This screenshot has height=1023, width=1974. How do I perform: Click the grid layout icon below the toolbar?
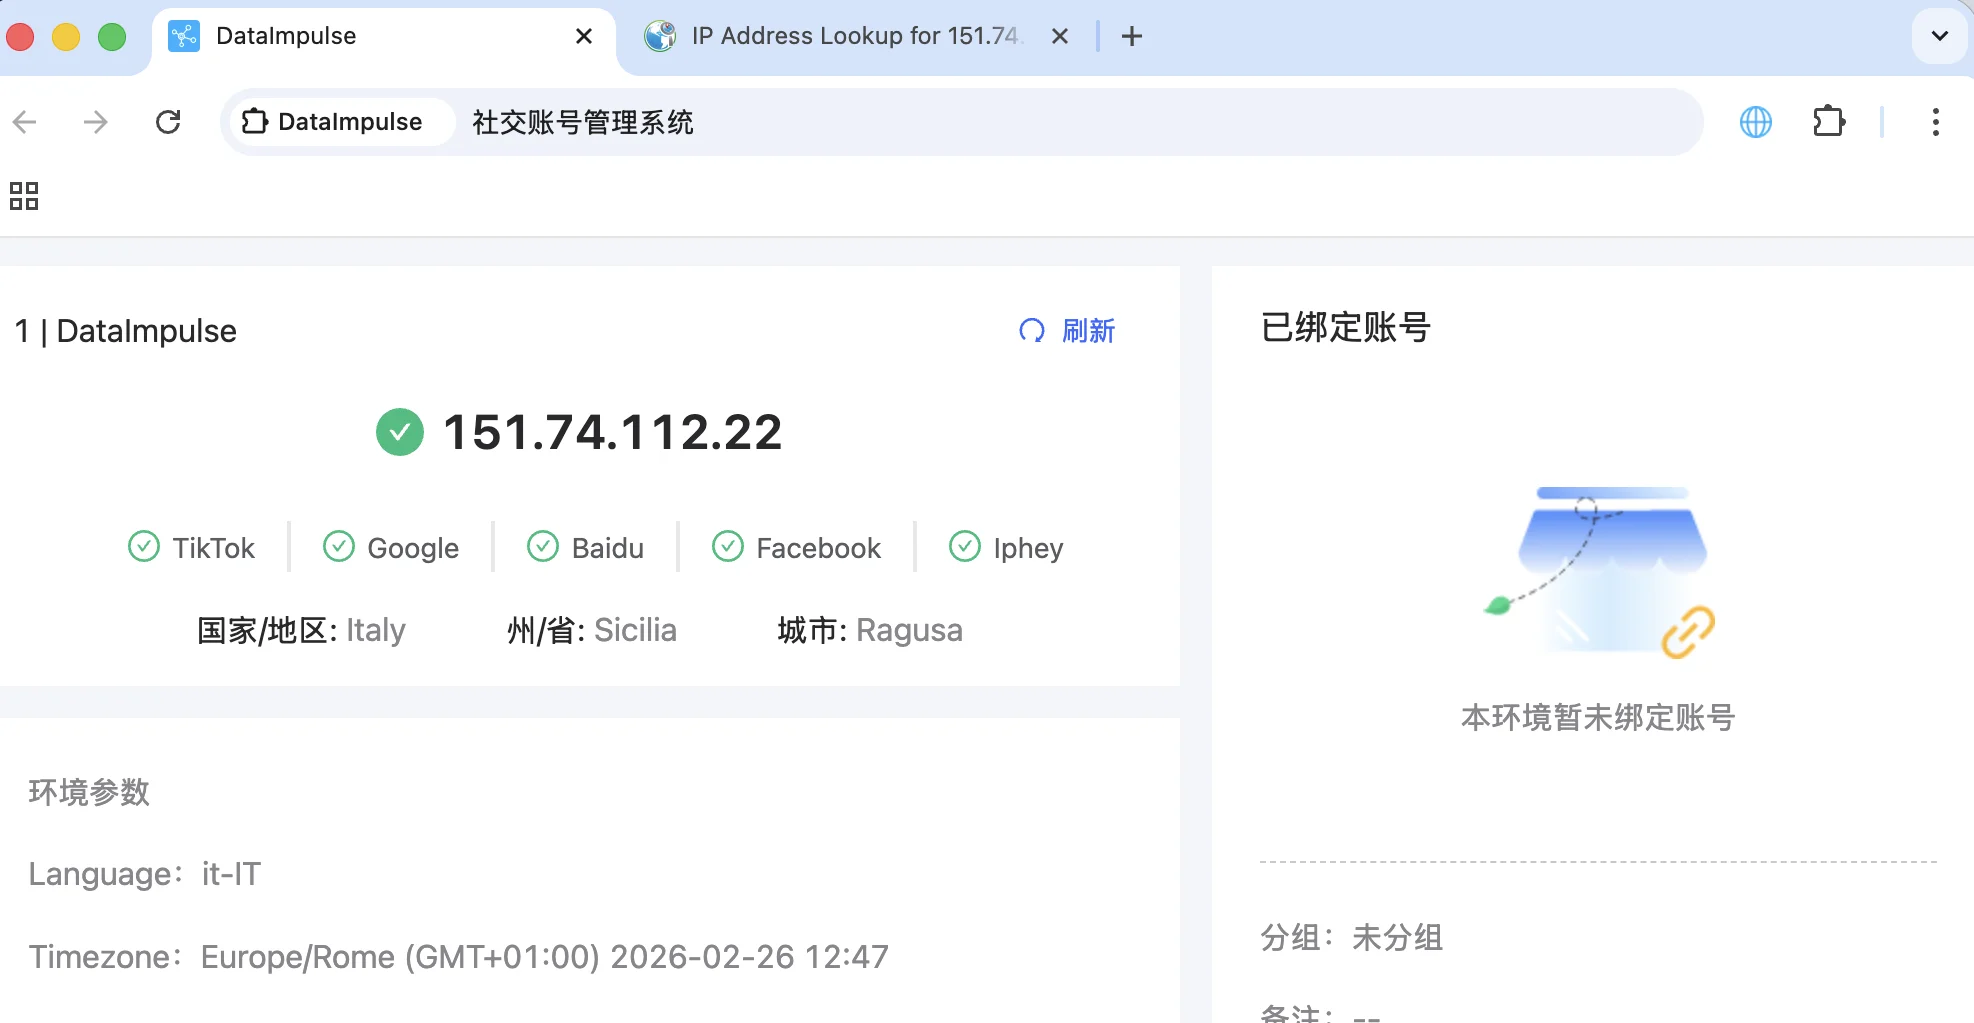pyautogui.click(x=23, y=196)
